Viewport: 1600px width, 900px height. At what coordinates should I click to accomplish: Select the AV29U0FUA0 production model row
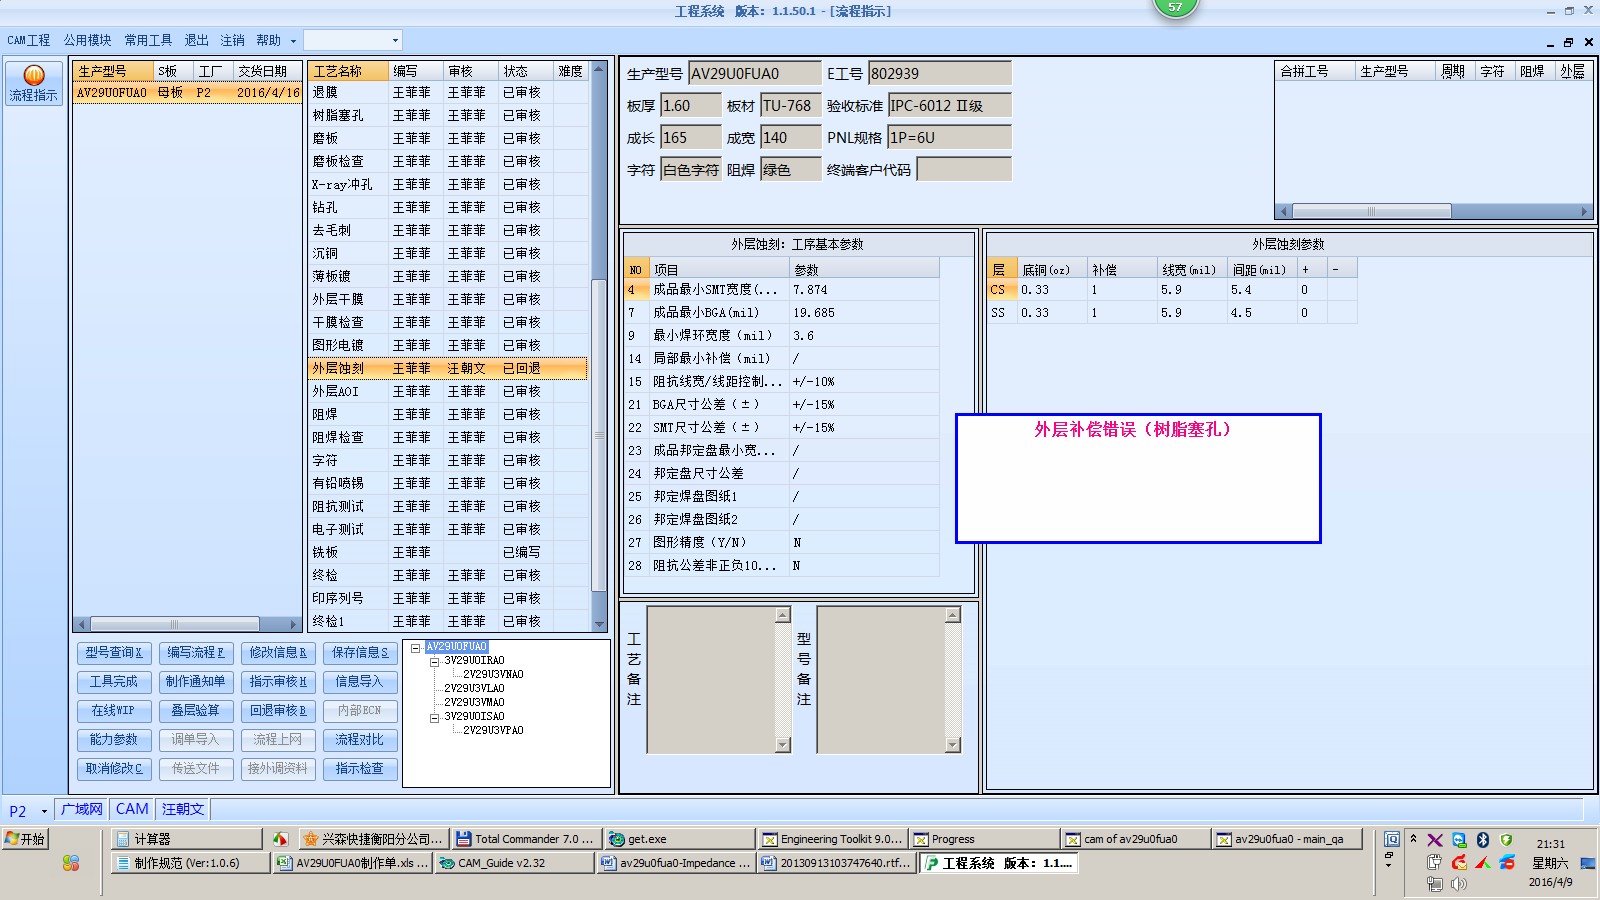188,93
